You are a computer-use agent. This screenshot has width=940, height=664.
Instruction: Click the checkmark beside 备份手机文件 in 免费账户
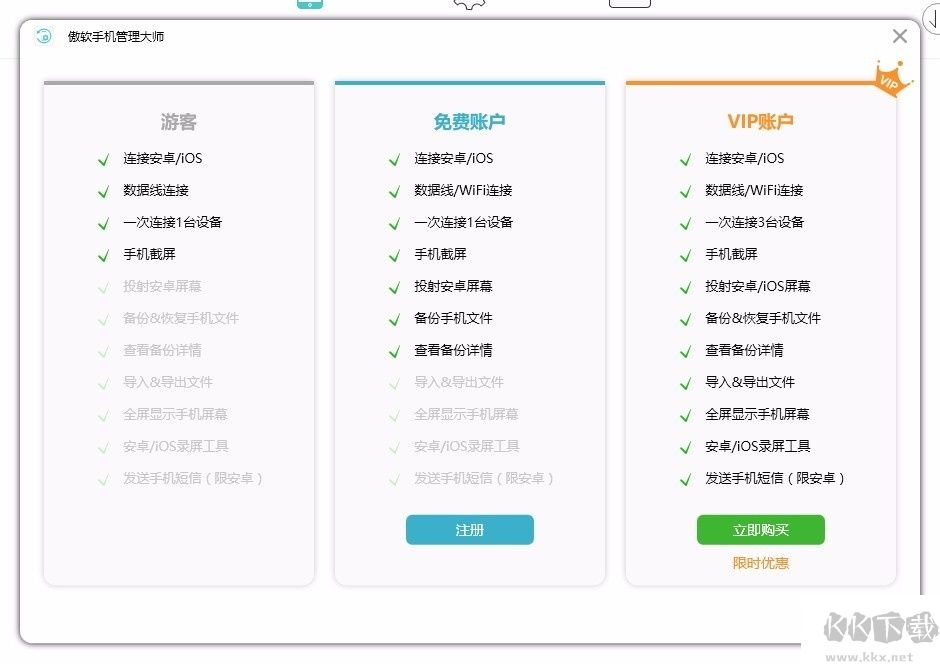[395, 318]
